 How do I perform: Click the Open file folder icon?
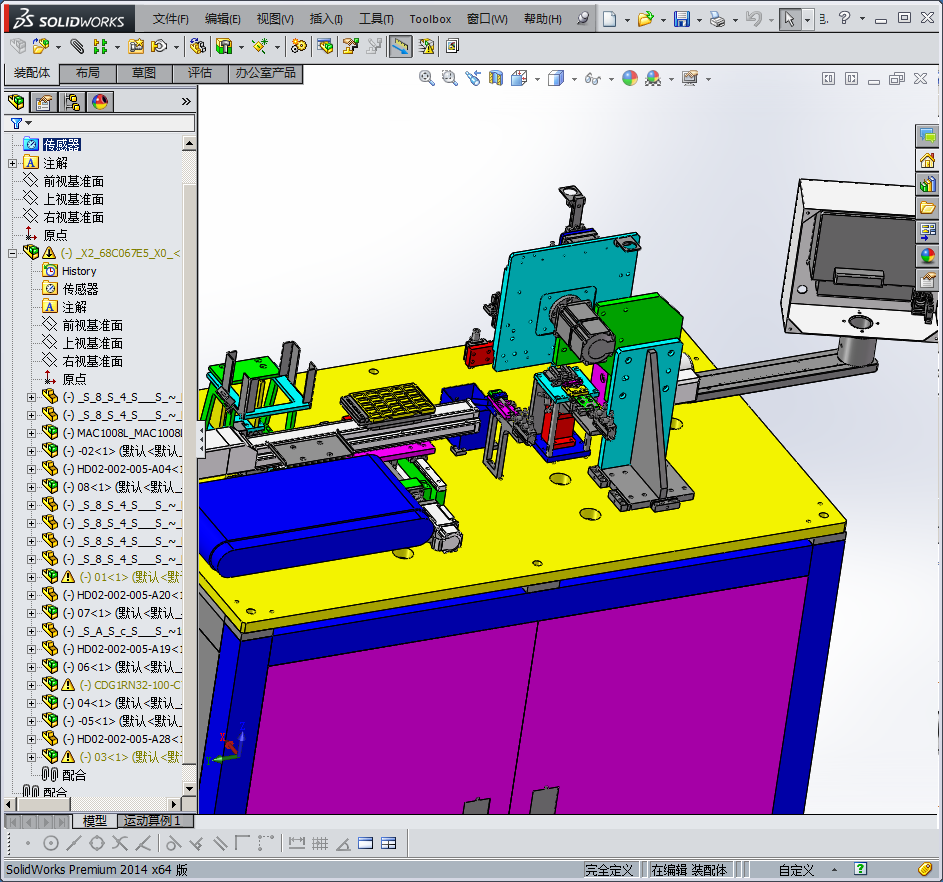645,19
